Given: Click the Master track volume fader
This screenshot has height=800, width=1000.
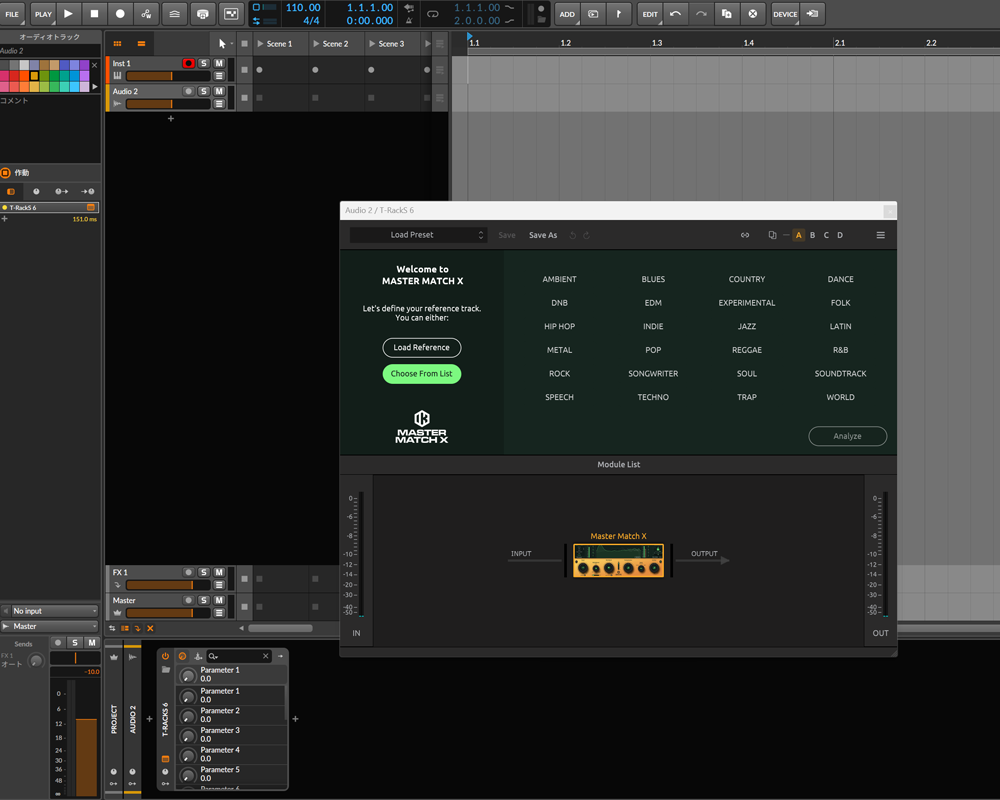Looking at the screenshot, I should pos(168,613).
